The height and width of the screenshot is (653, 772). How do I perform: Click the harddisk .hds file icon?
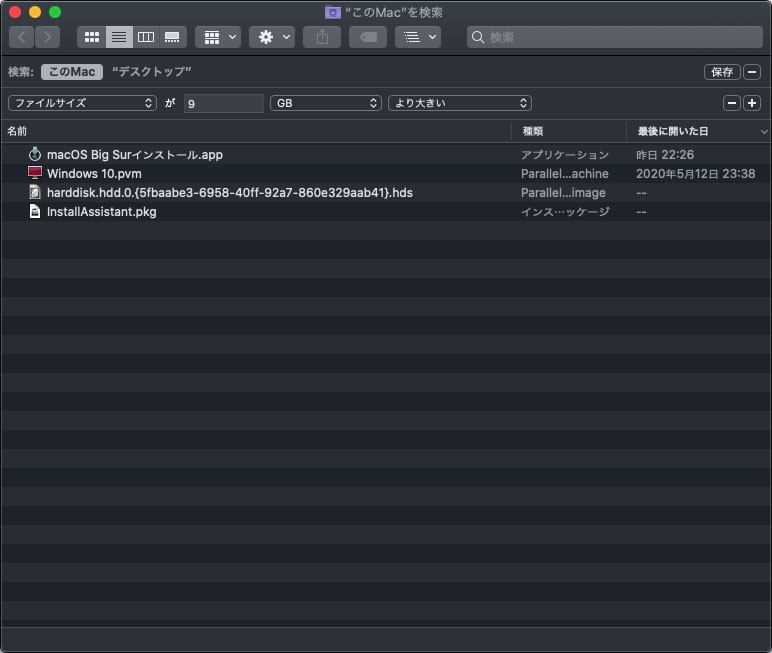pyautogui.click(x=34, y=192)
